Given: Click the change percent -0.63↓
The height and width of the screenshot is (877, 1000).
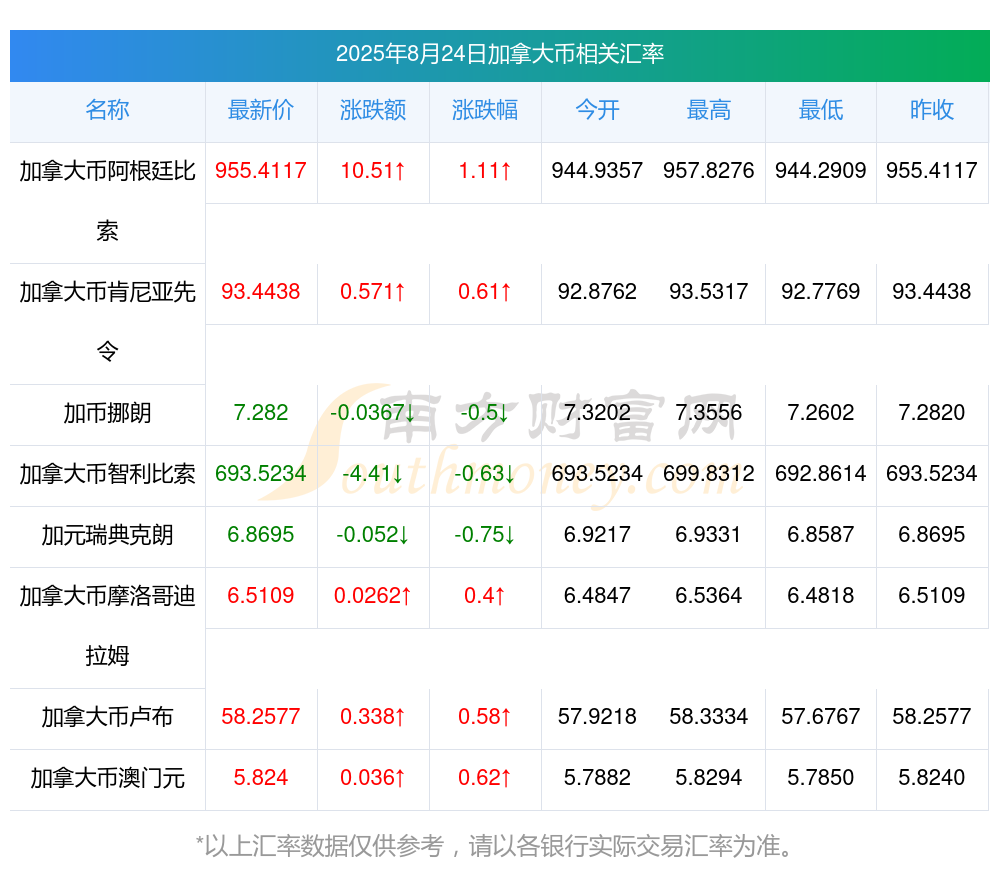Looking at the screenshot, I should [x=485, y=474].
